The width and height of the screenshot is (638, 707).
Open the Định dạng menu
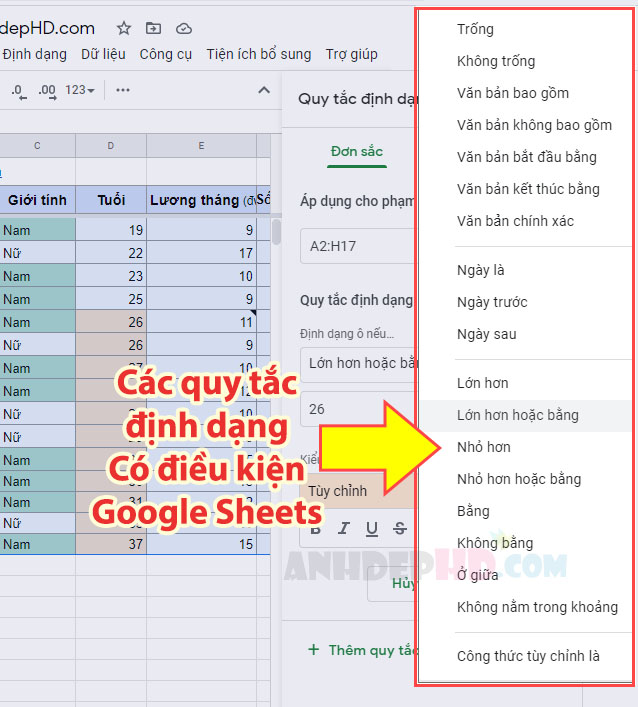pyautogui.click(x=35, y=55)
